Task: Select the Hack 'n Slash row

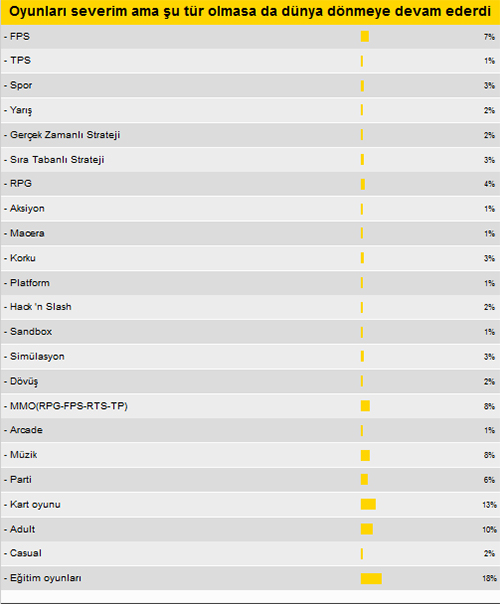Action: coord(250,307)
